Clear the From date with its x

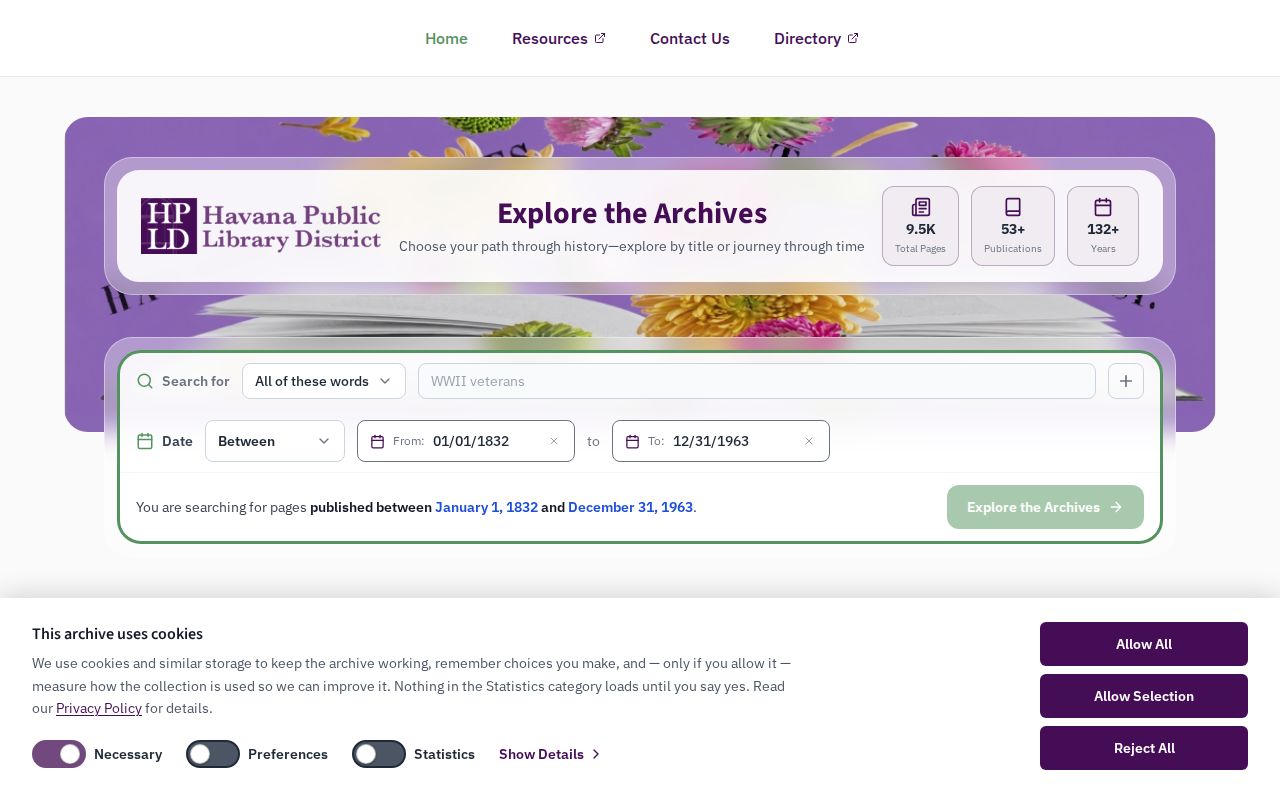554,441
